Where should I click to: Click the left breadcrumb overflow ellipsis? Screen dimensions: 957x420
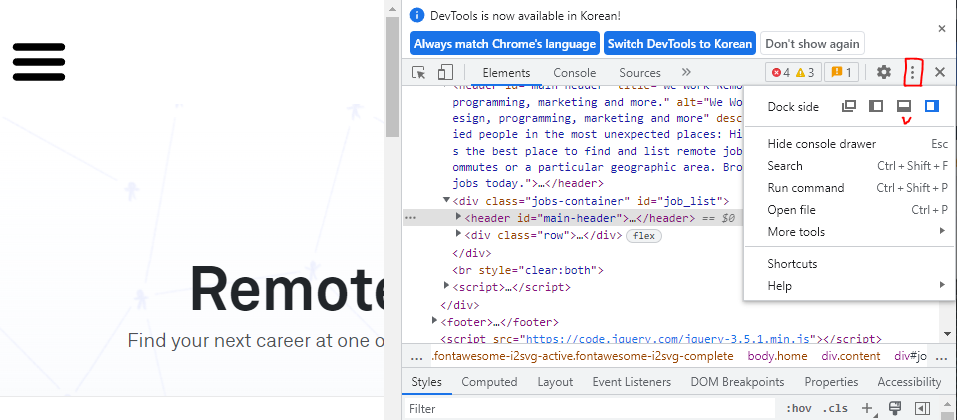pos(417,357)
